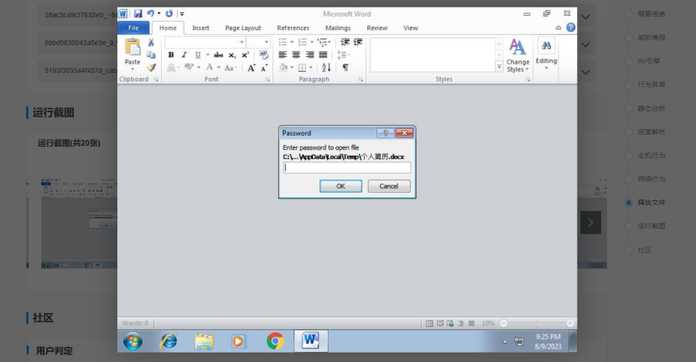Click the Zoom In button in status bar
Viewport: 696px width, 362px height.
[x=570, y=323]
